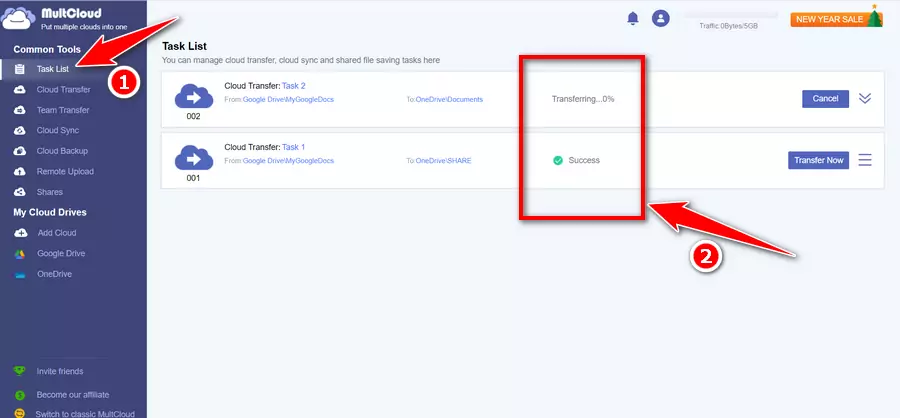Screen dimensions: 900x418
Task: Expand Task 2 details with double chevron
Action: pos(865,99)
